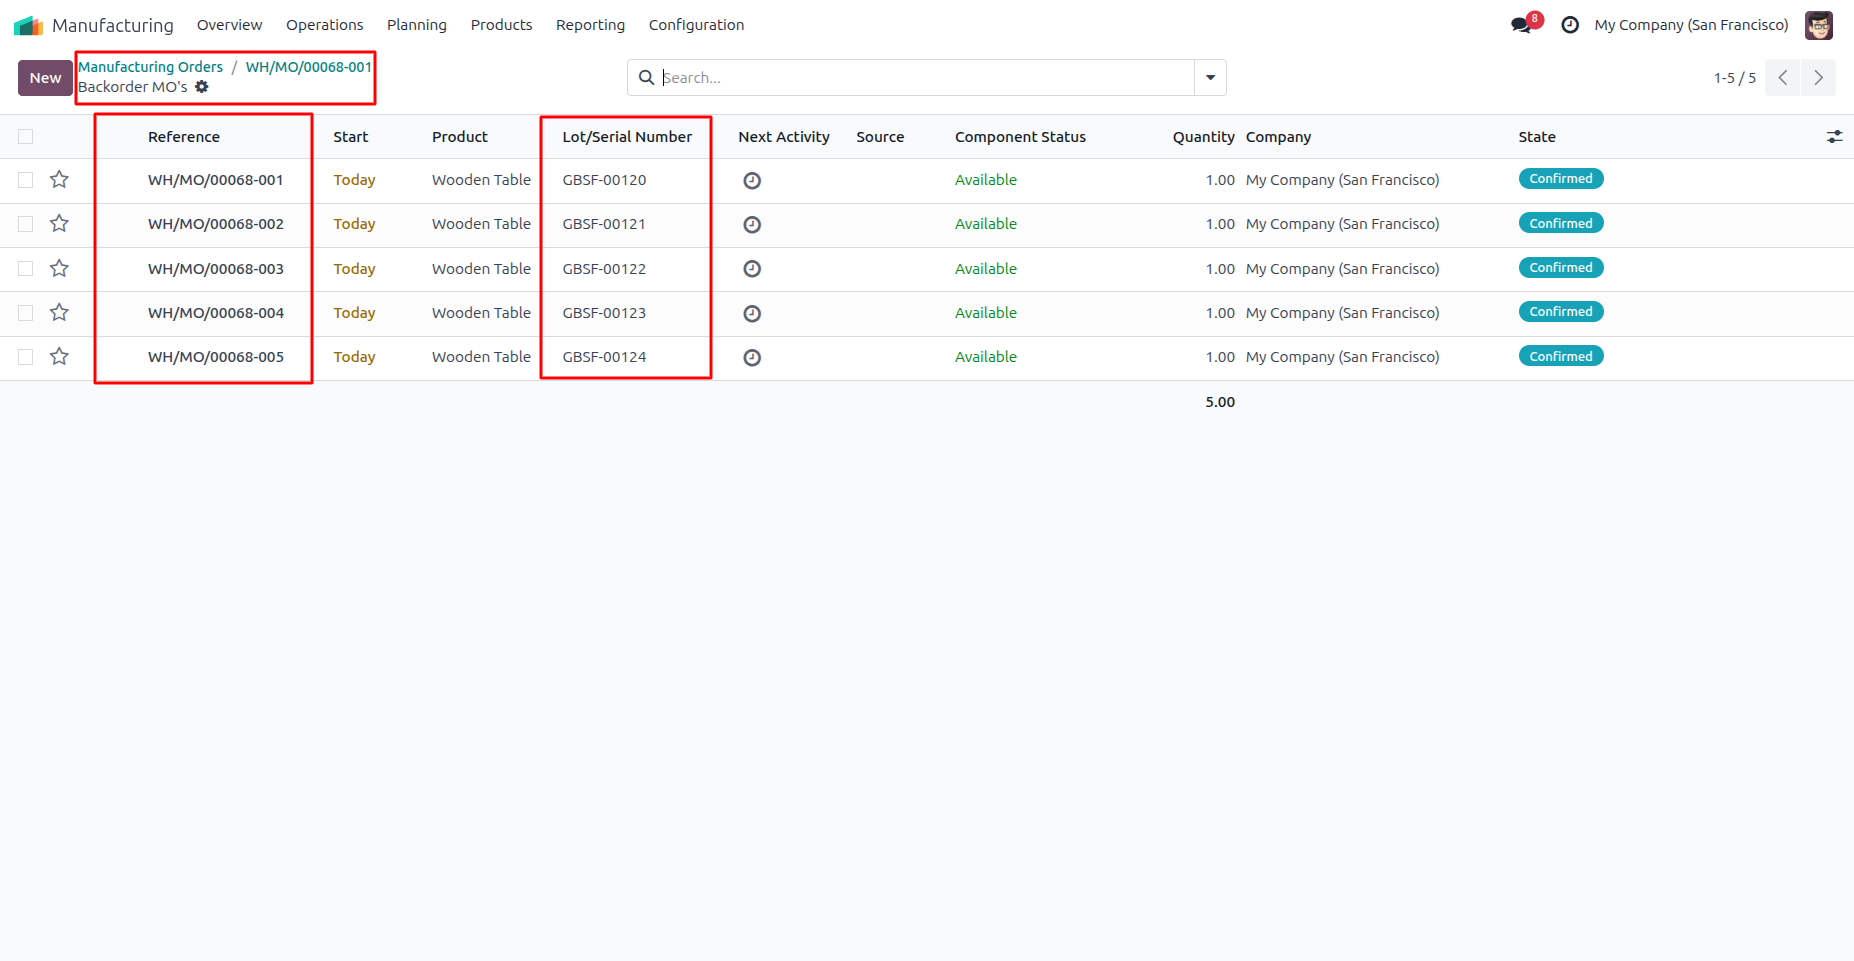Click Manufacturing app title text
The image size is (1854, 961).
pos(113,25)
